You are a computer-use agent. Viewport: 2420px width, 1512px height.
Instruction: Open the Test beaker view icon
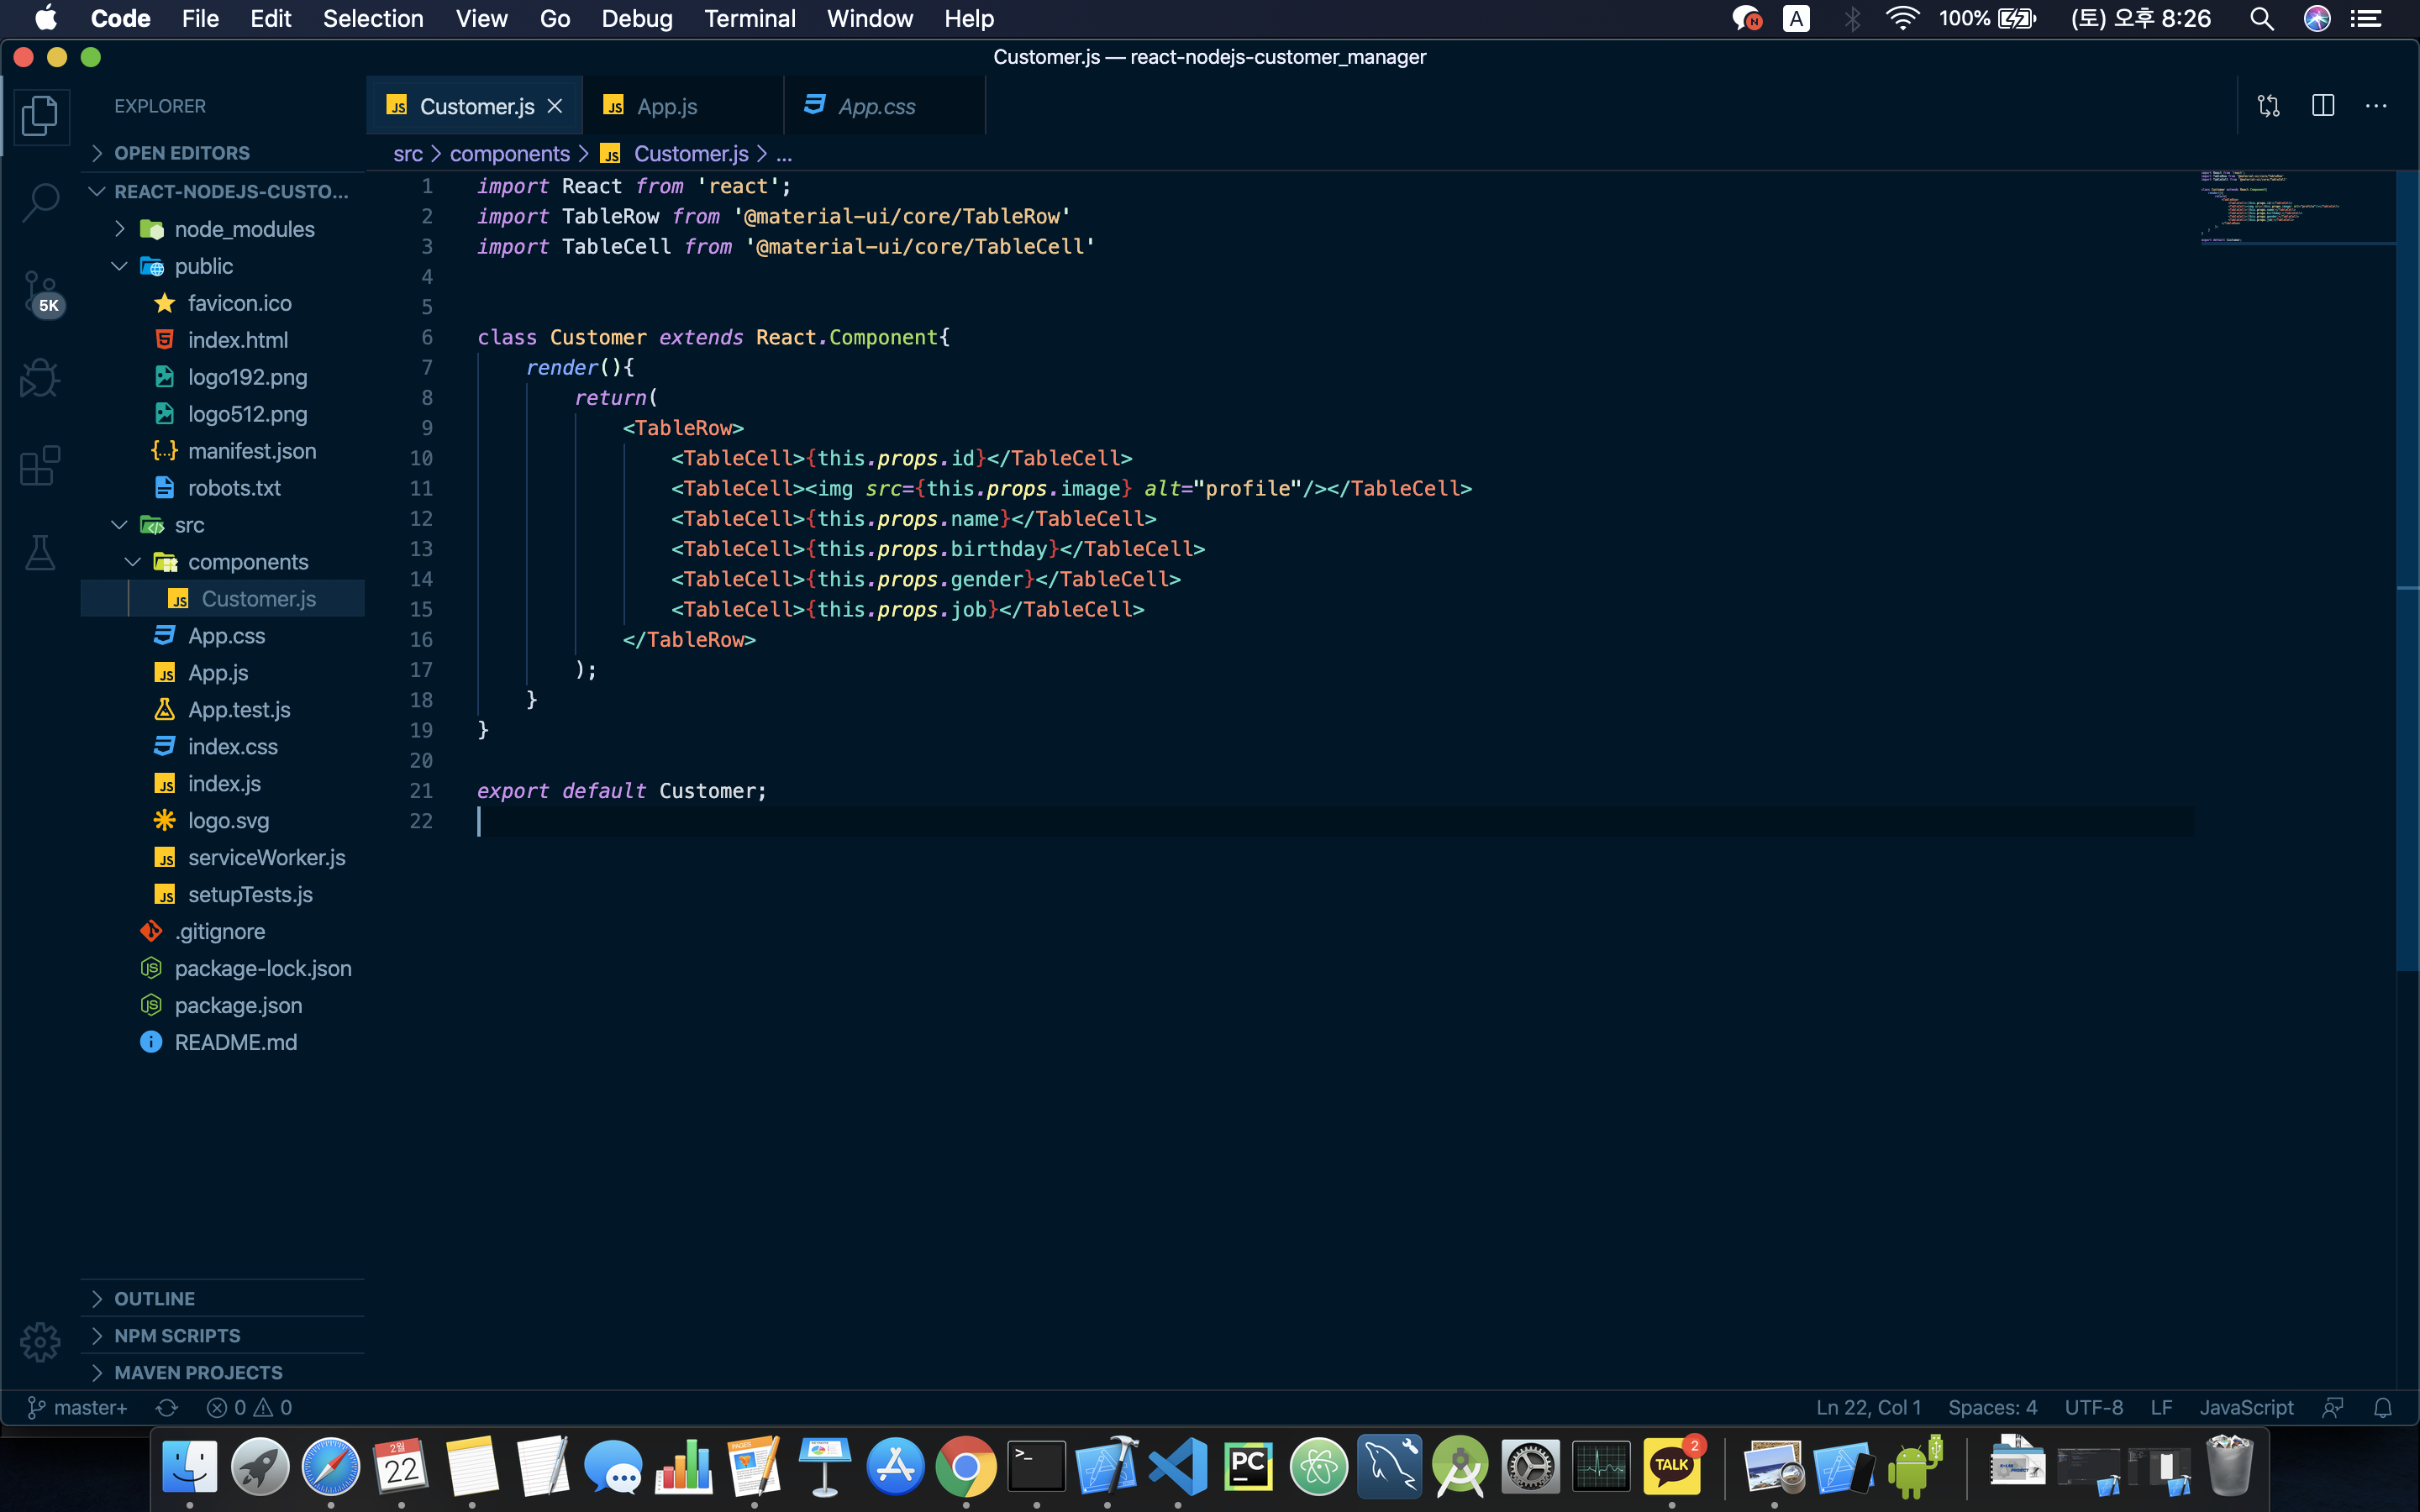(40, 553)
